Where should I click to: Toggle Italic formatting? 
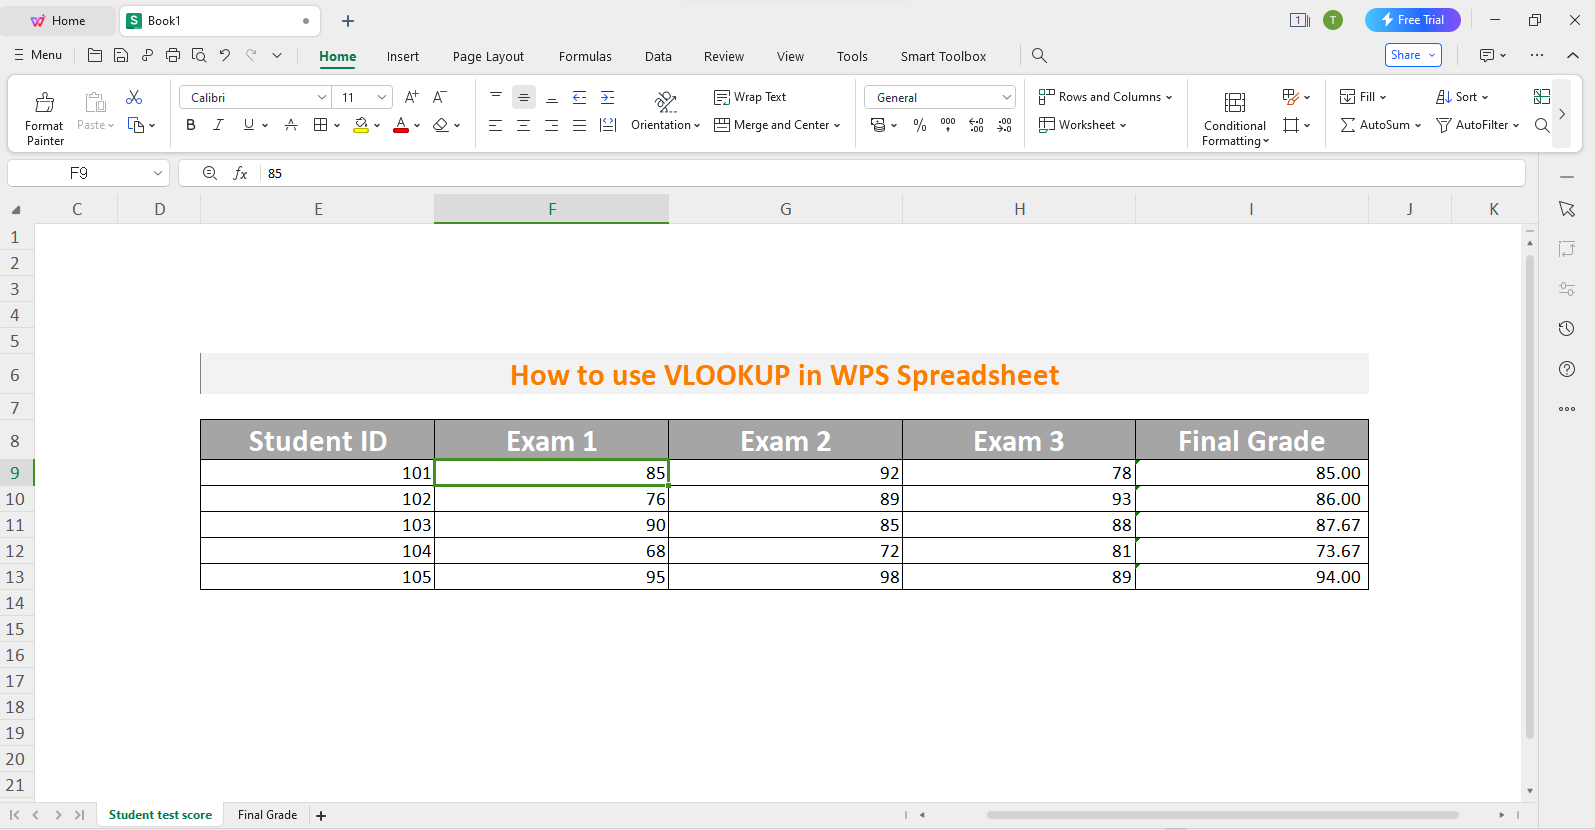[219, 125]
